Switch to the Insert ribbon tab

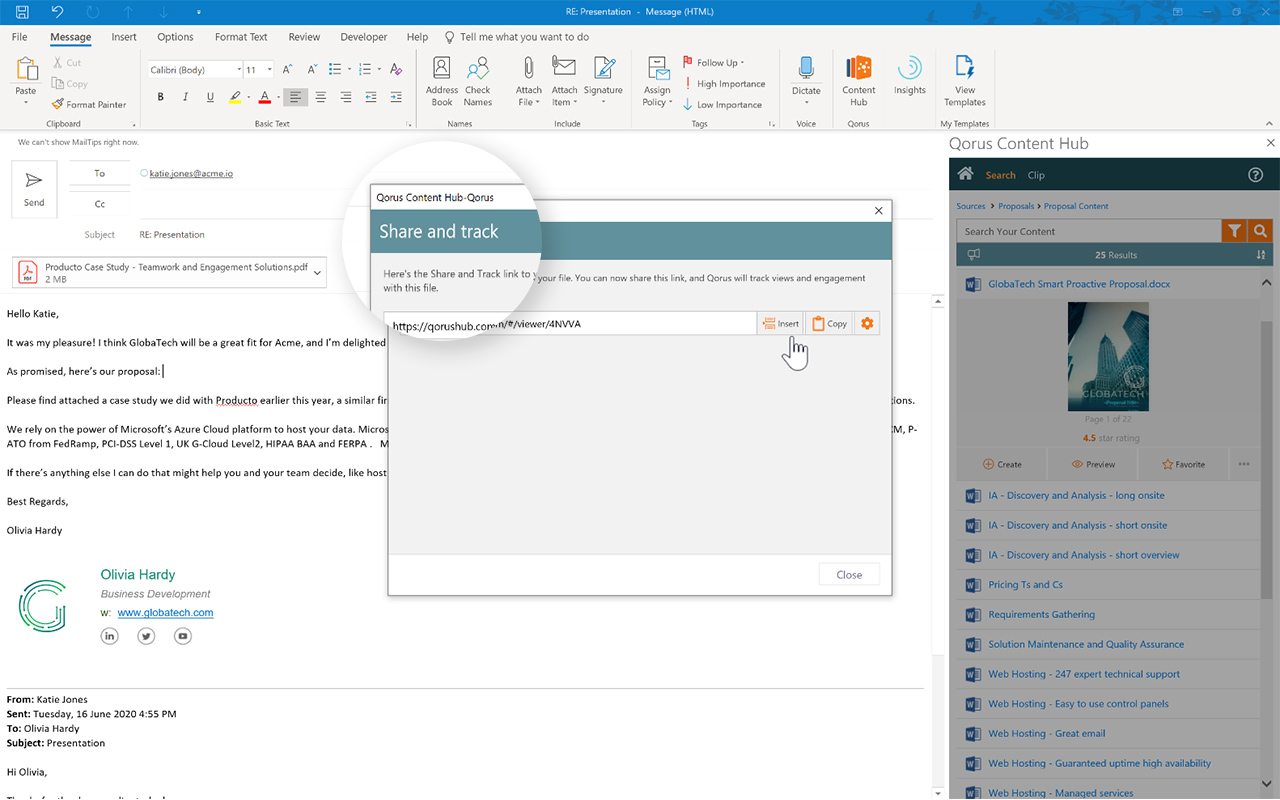coord(124,37)
